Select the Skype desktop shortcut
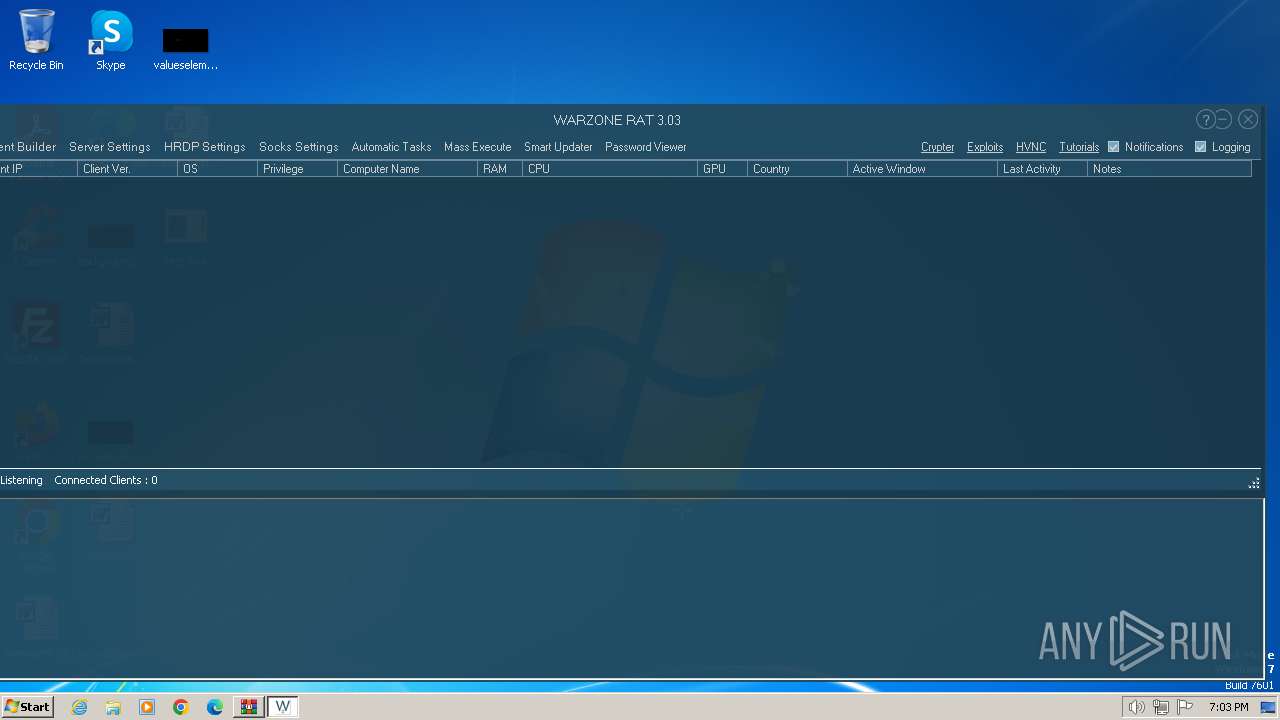The width and height of the screenshot is (1280, 720). point(111,40)
